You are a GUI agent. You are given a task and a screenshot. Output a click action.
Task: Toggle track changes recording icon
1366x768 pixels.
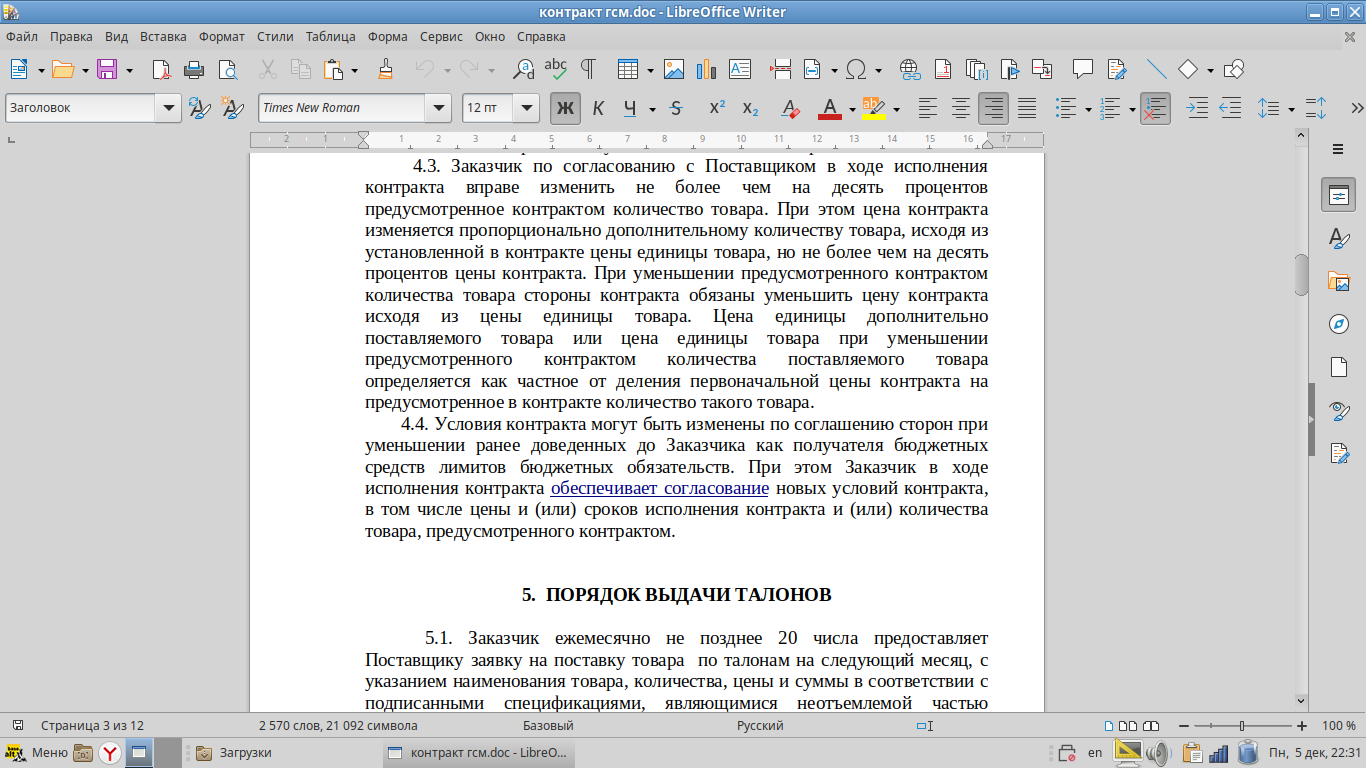tap(1116, 69)
